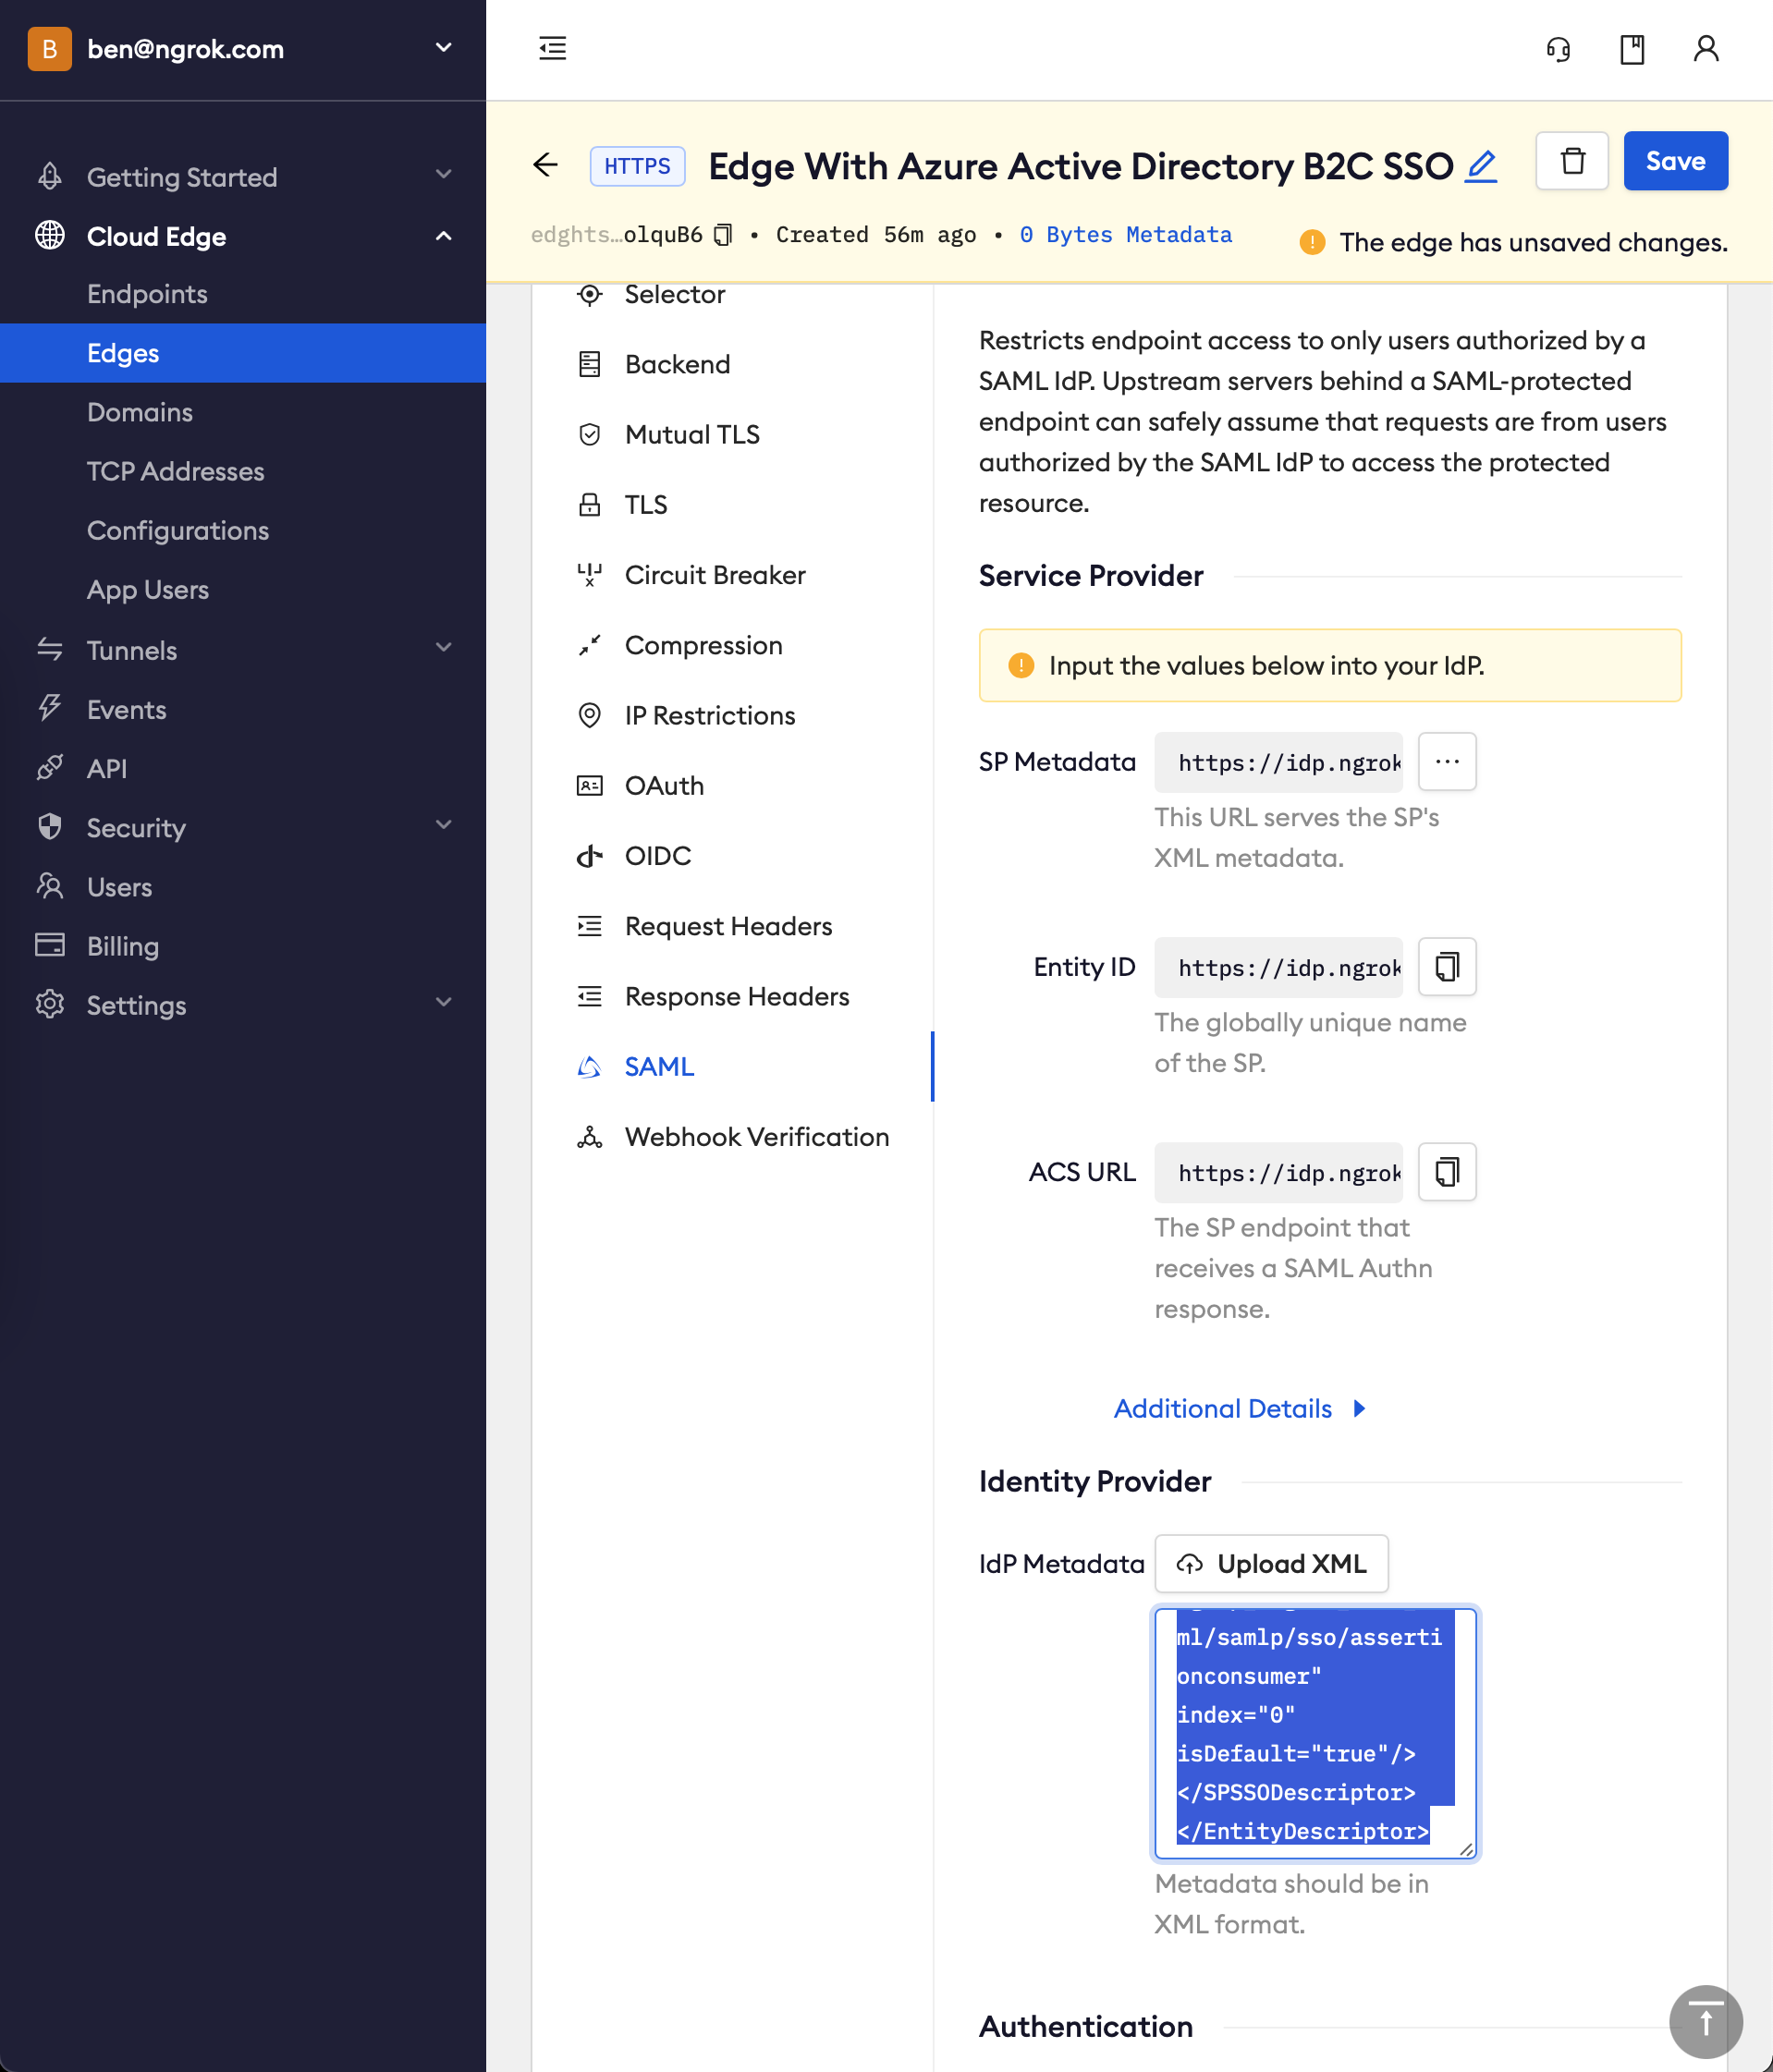Click the Mutual TLS shield icon
Screen dimensions: 1773x2072
click(x=589, y=435)
